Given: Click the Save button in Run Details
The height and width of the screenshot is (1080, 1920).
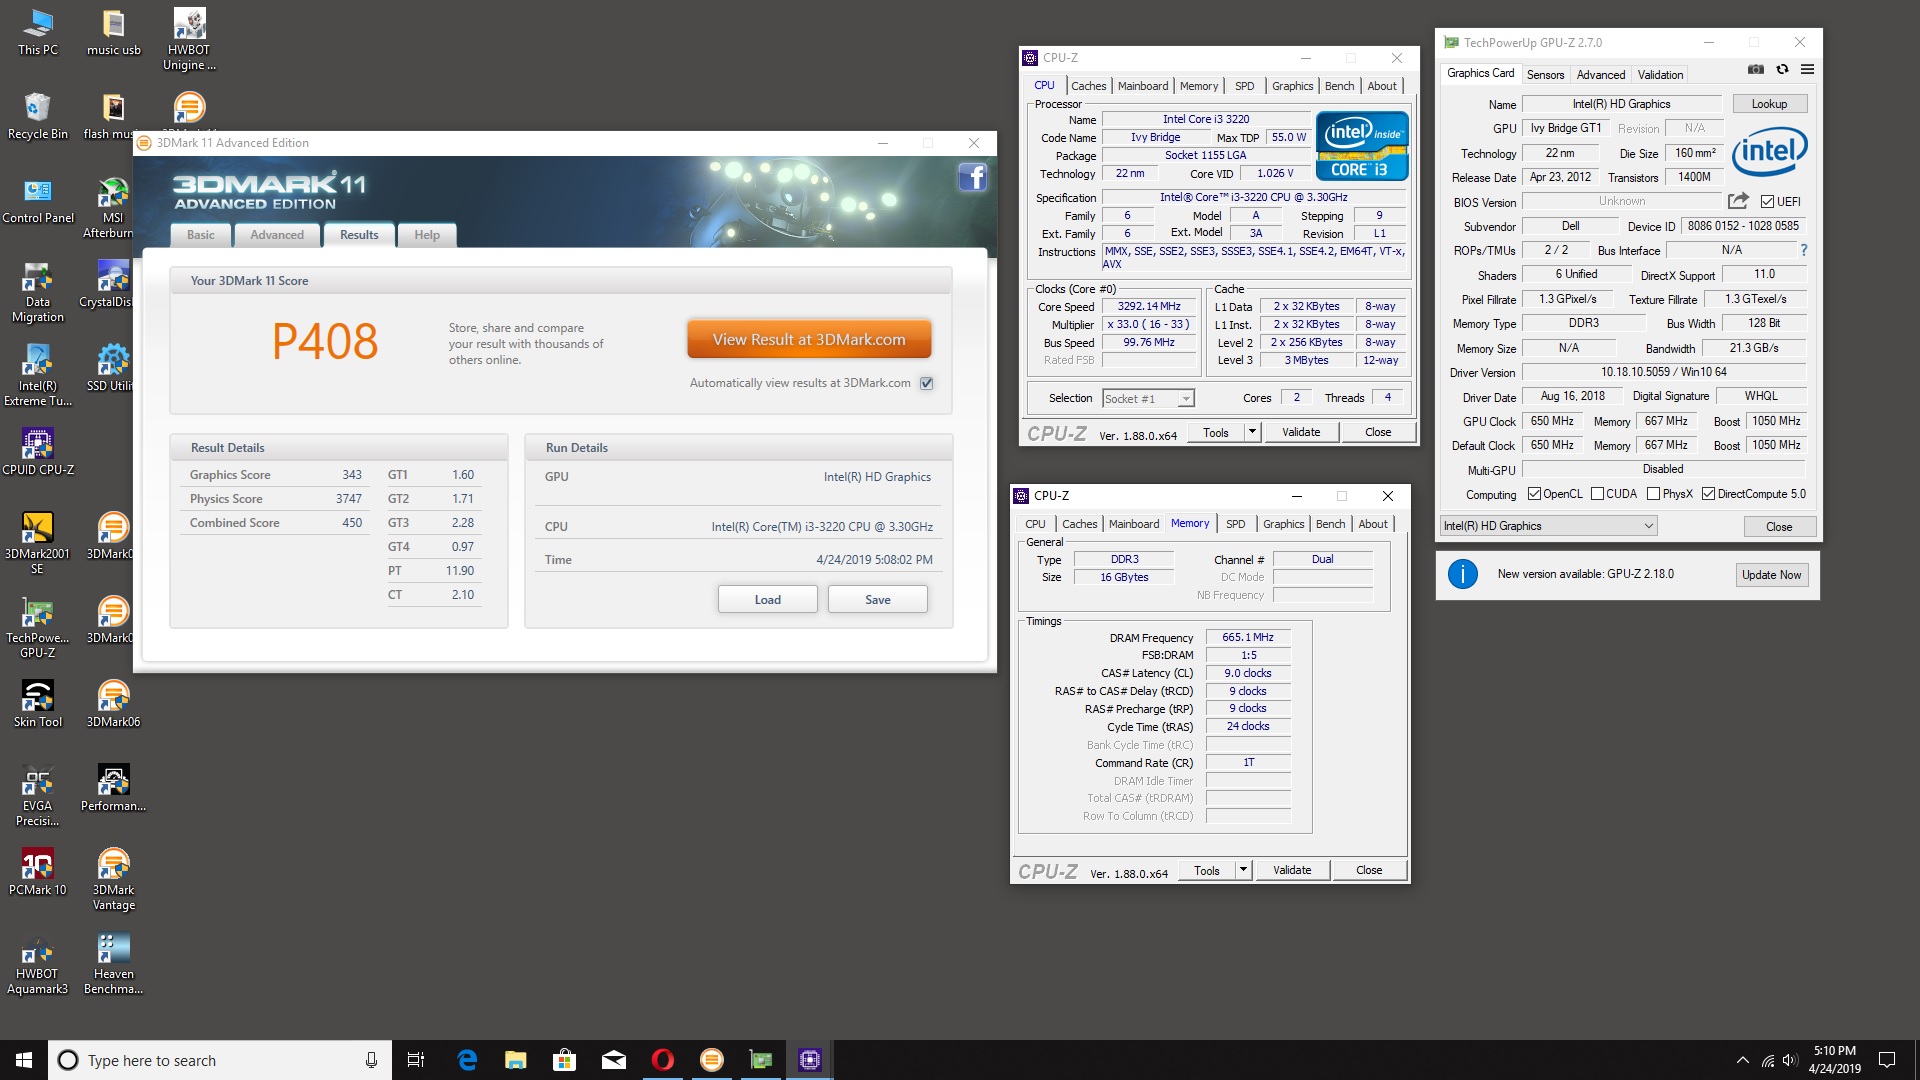Looking at the screenshot, I should pyautogui.click(x=878, y=600).
